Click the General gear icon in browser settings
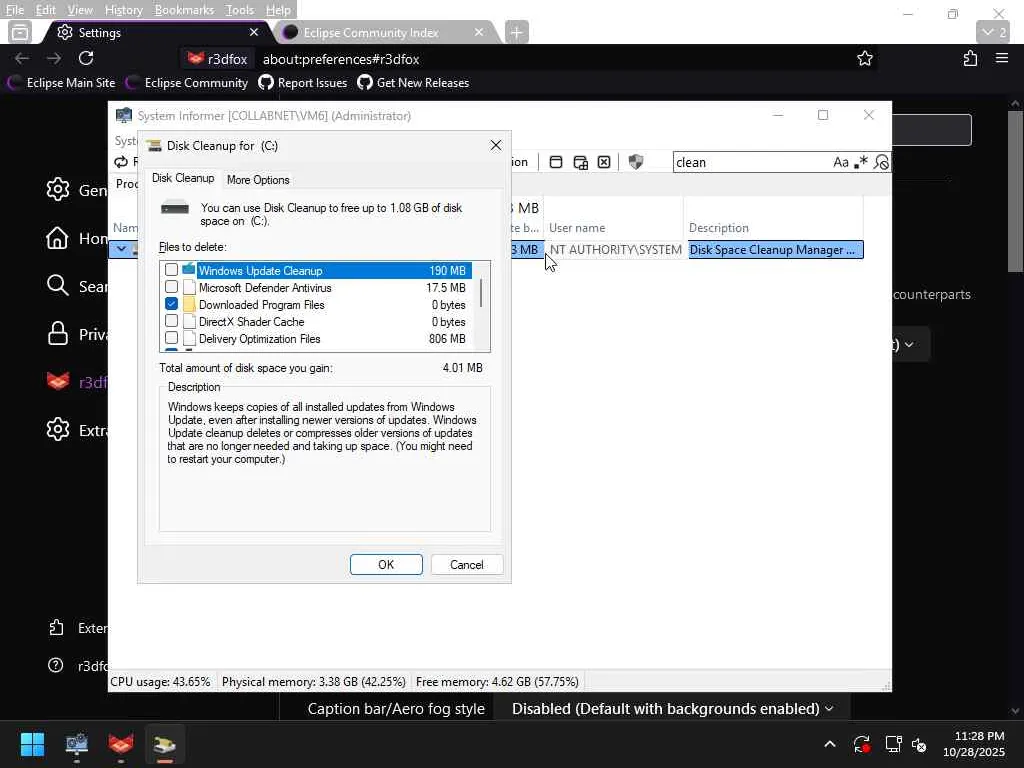This screenshot has height=768, width=1024. 57,189
